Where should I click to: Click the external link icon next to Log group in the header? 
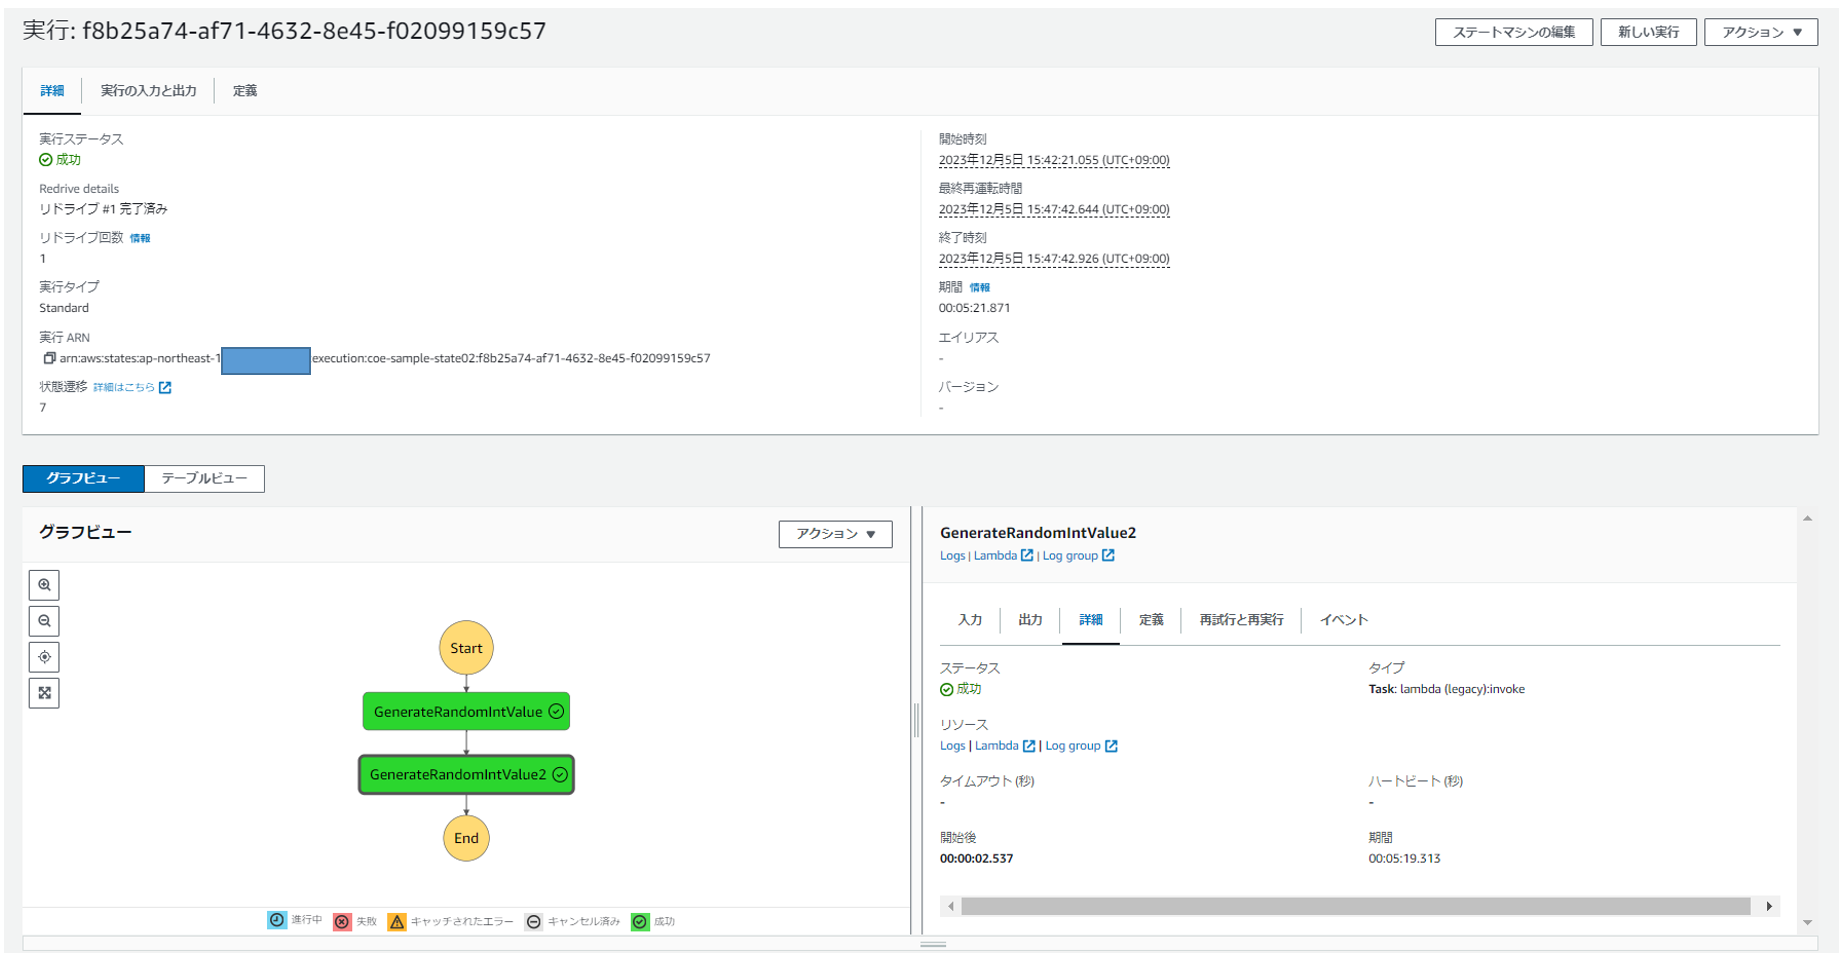click(1108, 556)
